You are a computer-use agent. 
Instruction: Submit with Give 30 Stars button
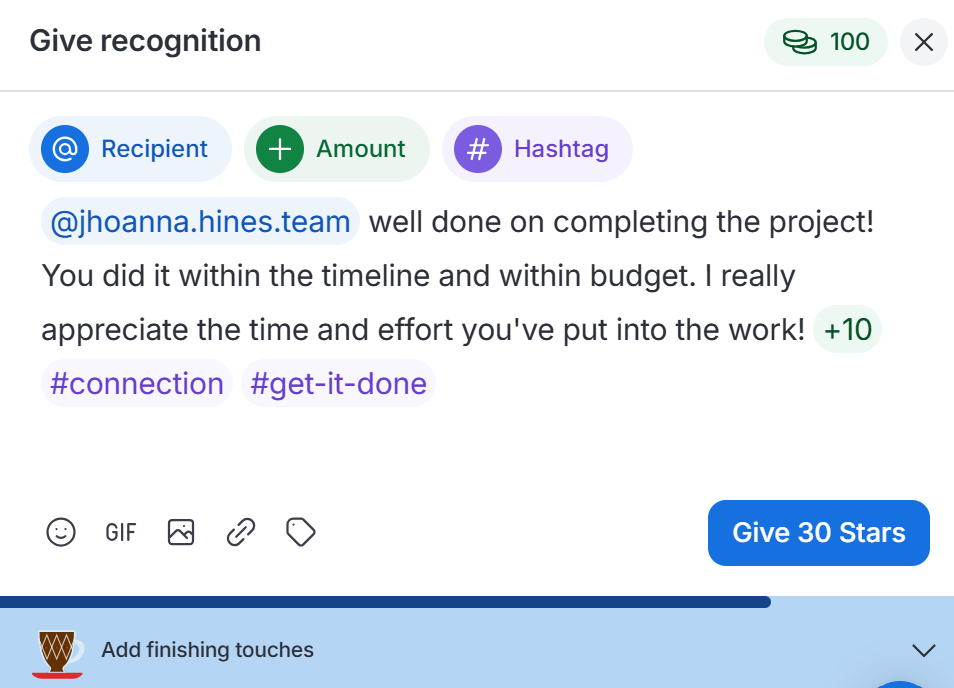818,533
